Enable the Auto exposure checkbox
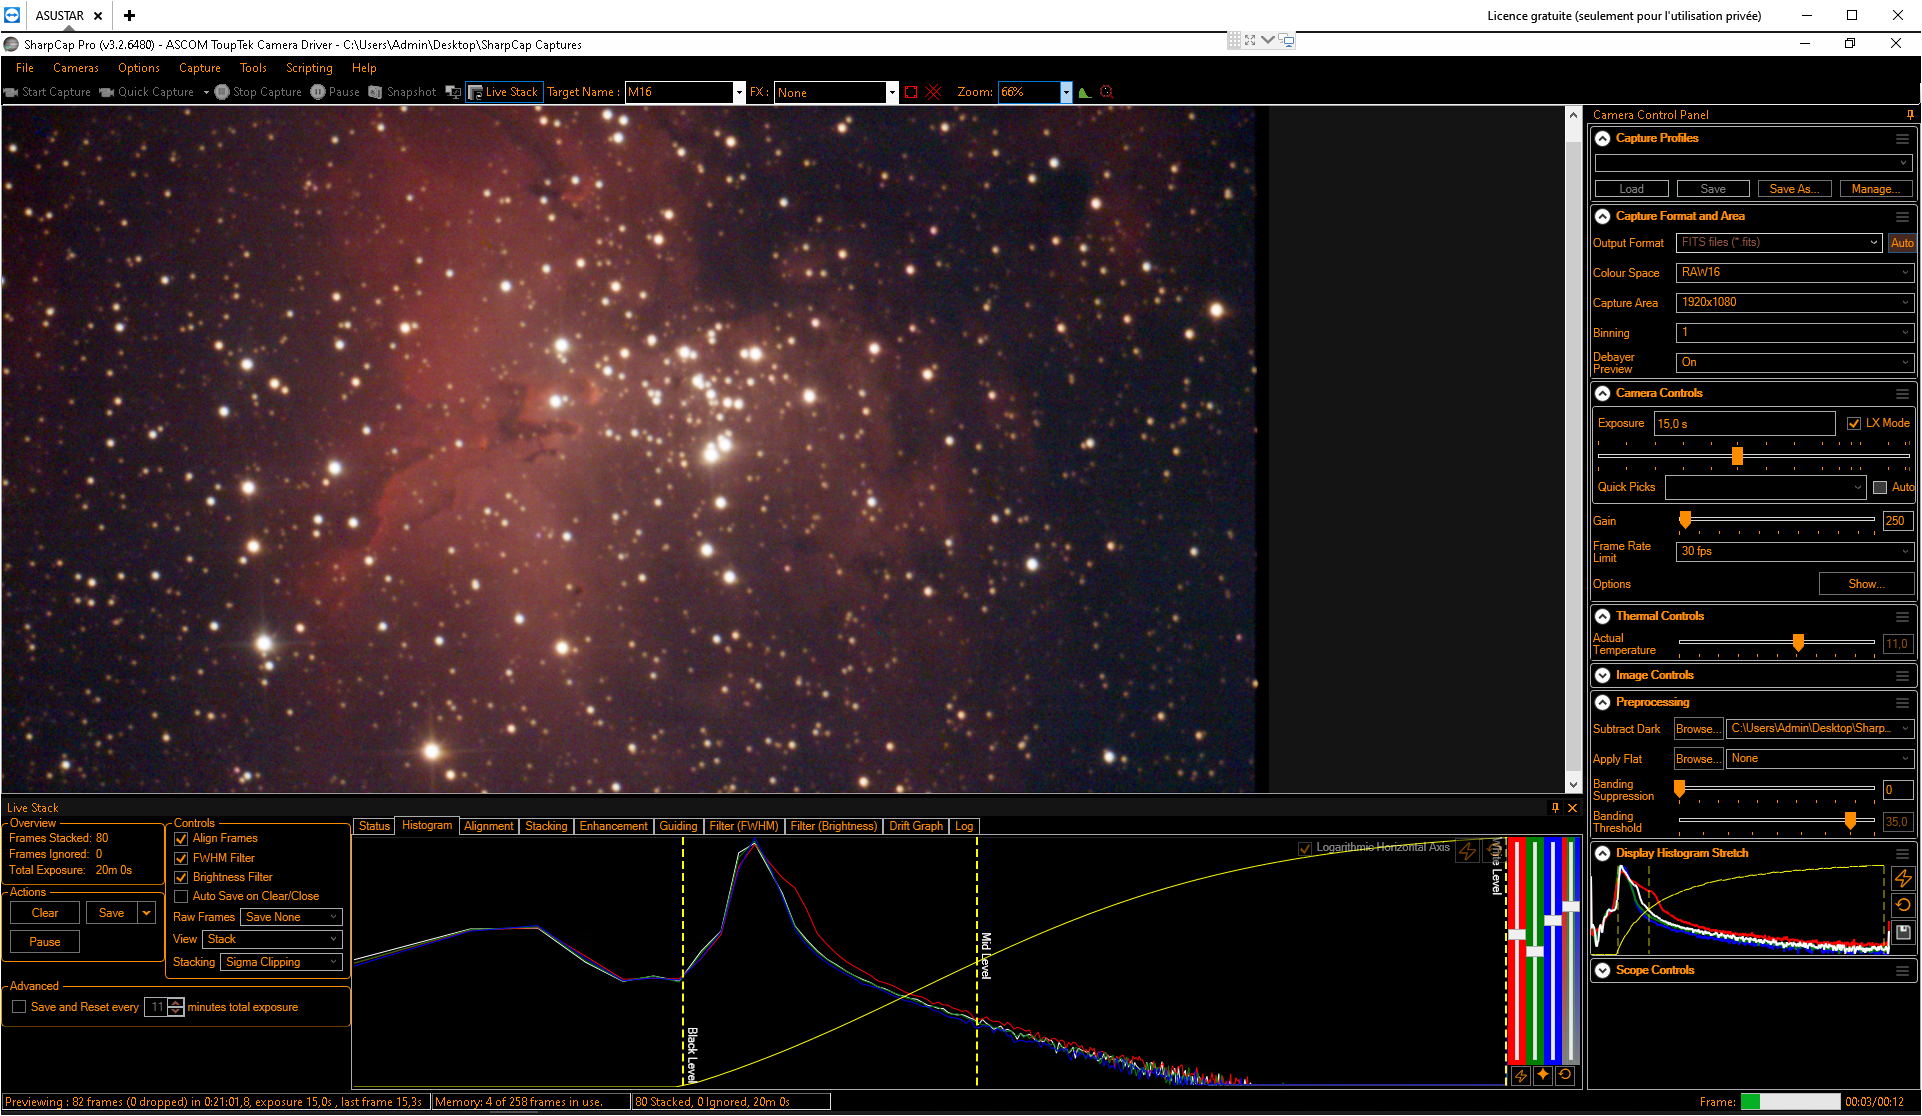Viewport: 1922px width, 1116px height. pyautogui.click(x=1880, y=488)
